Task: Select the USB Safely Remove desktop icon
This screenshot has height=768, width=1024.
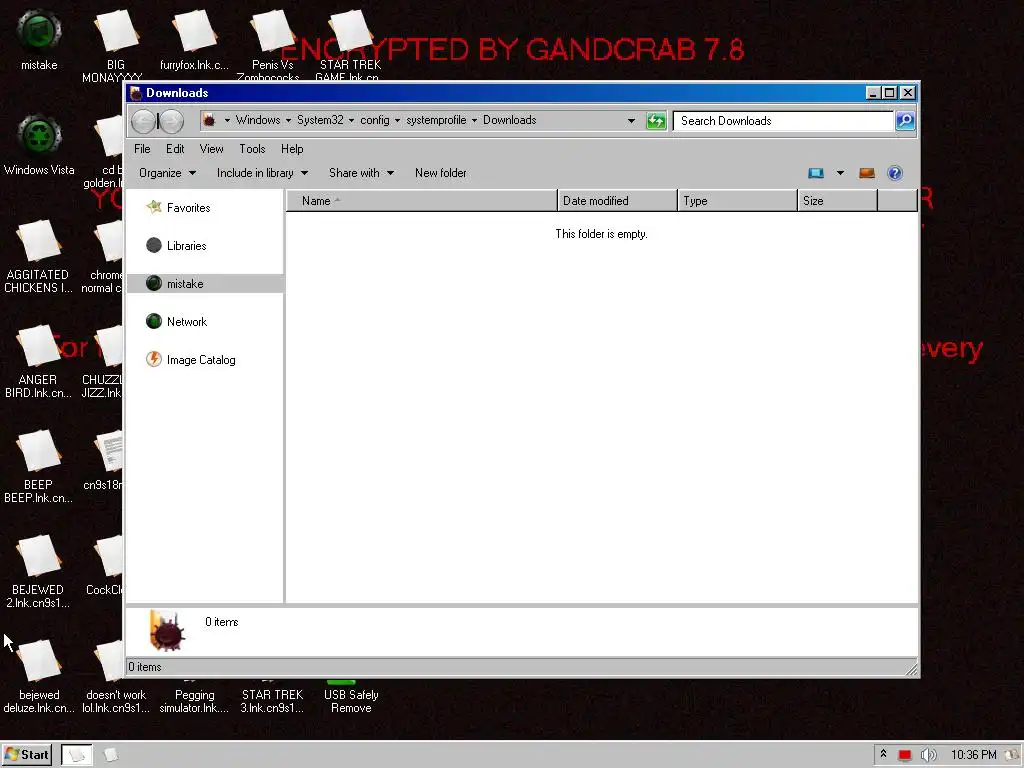Action: (351, 697)
